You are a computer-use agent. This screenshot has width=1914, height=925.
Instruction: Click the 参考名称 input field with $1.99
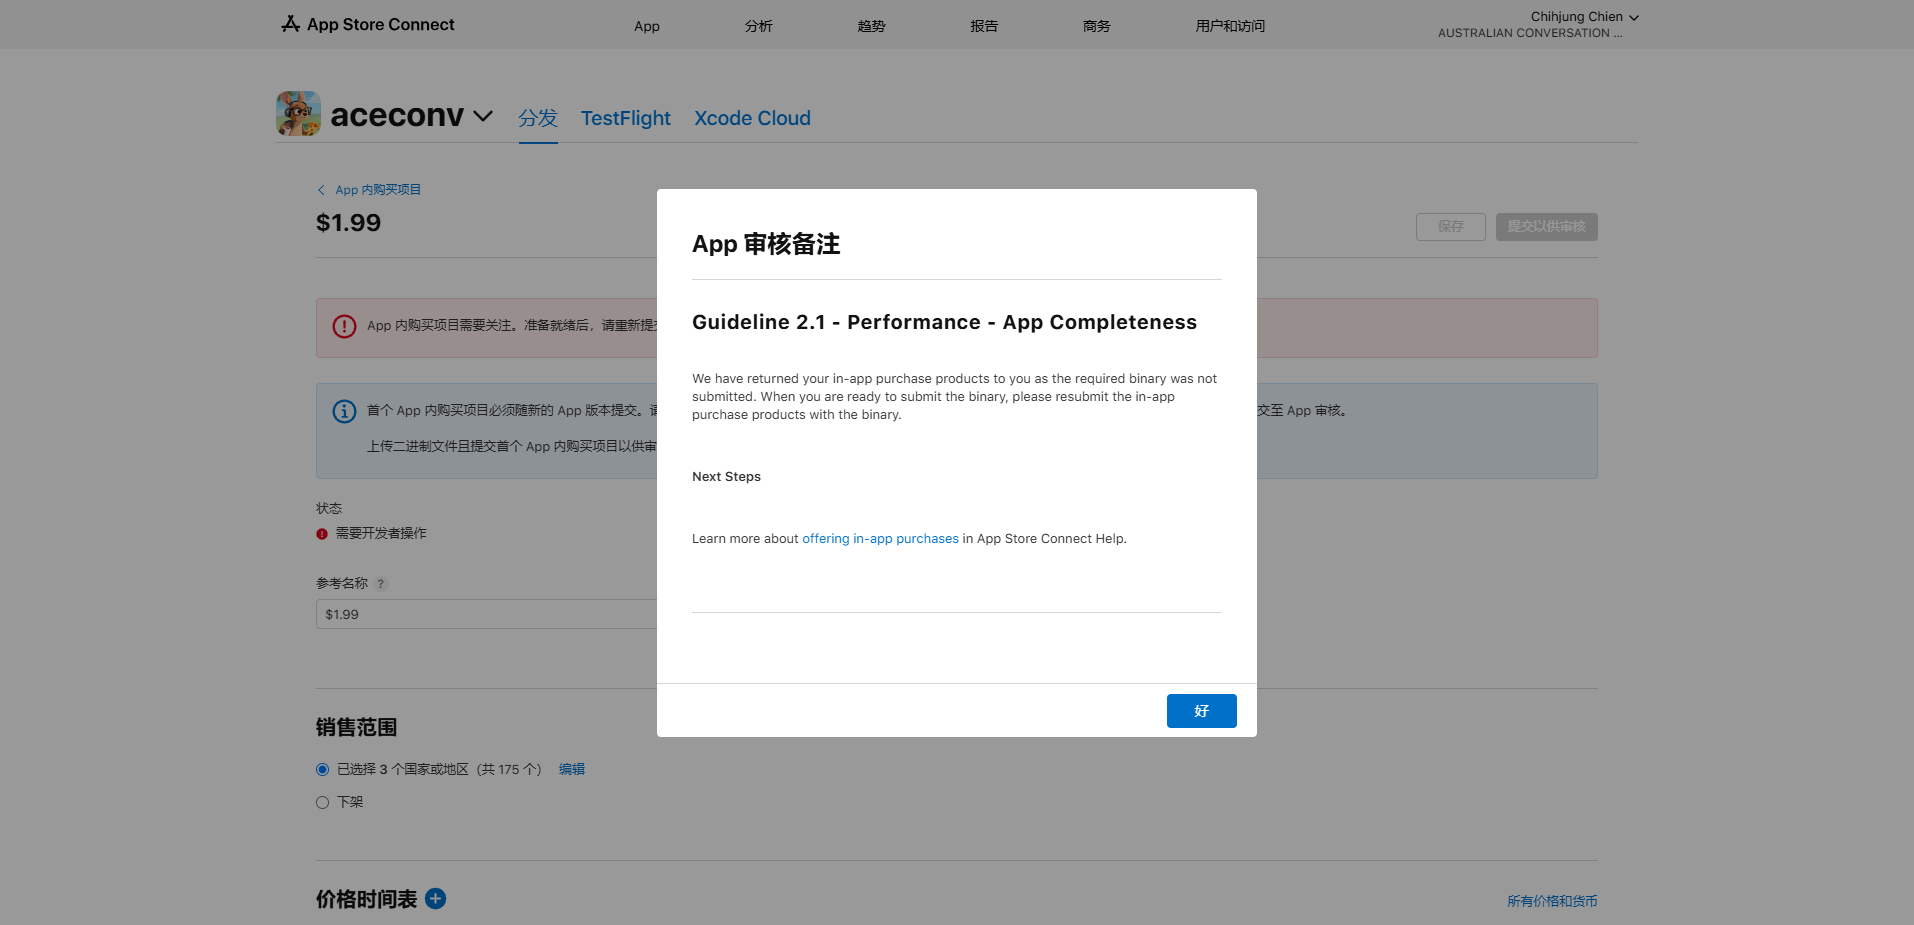(x=486, y=614)
